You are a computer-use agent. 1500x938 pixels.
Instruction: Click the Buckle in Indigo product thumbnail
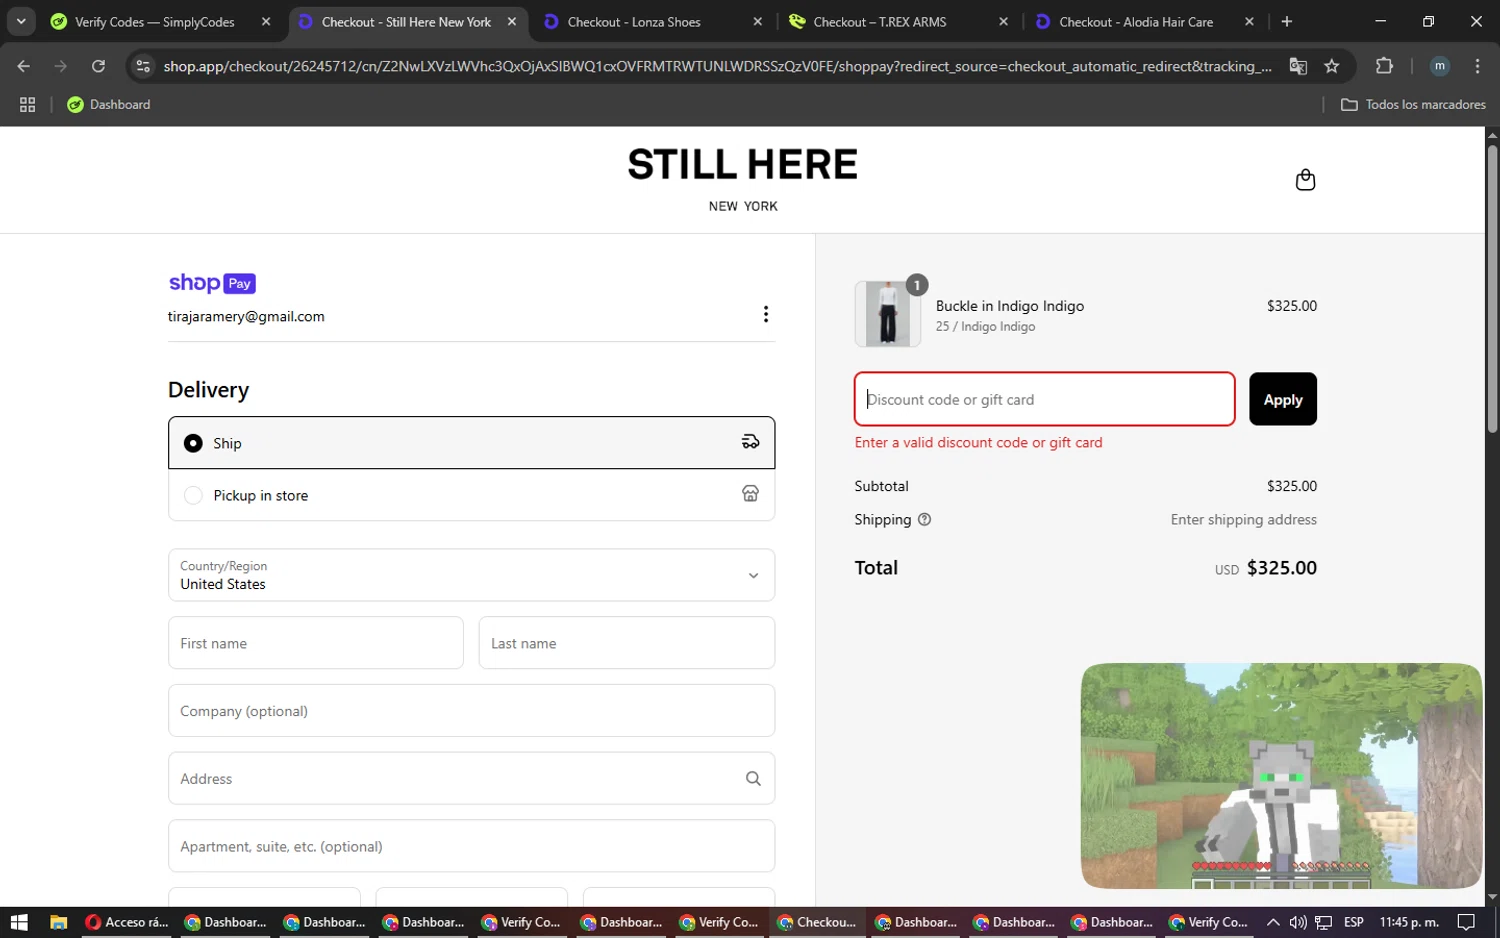(x=888, y=314)
